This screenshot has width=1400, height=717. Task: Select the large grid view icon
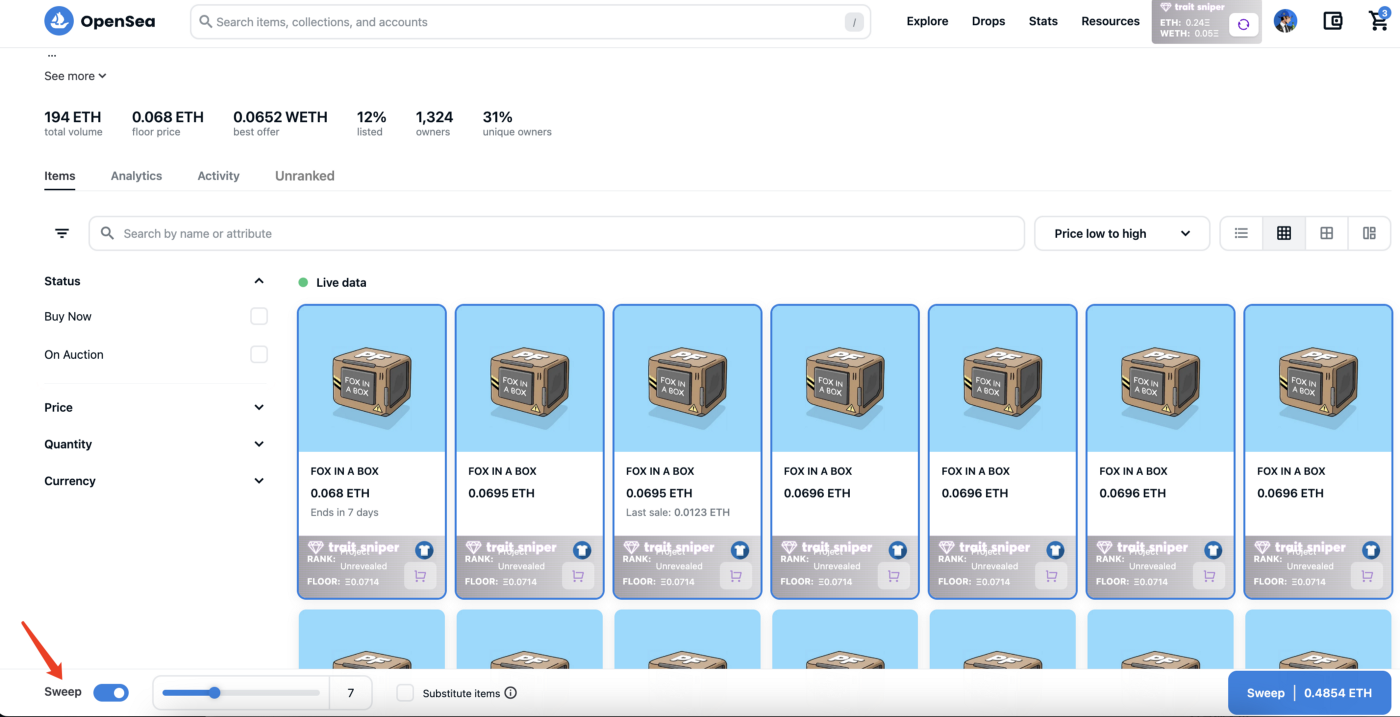click(x=1327, y=233)
